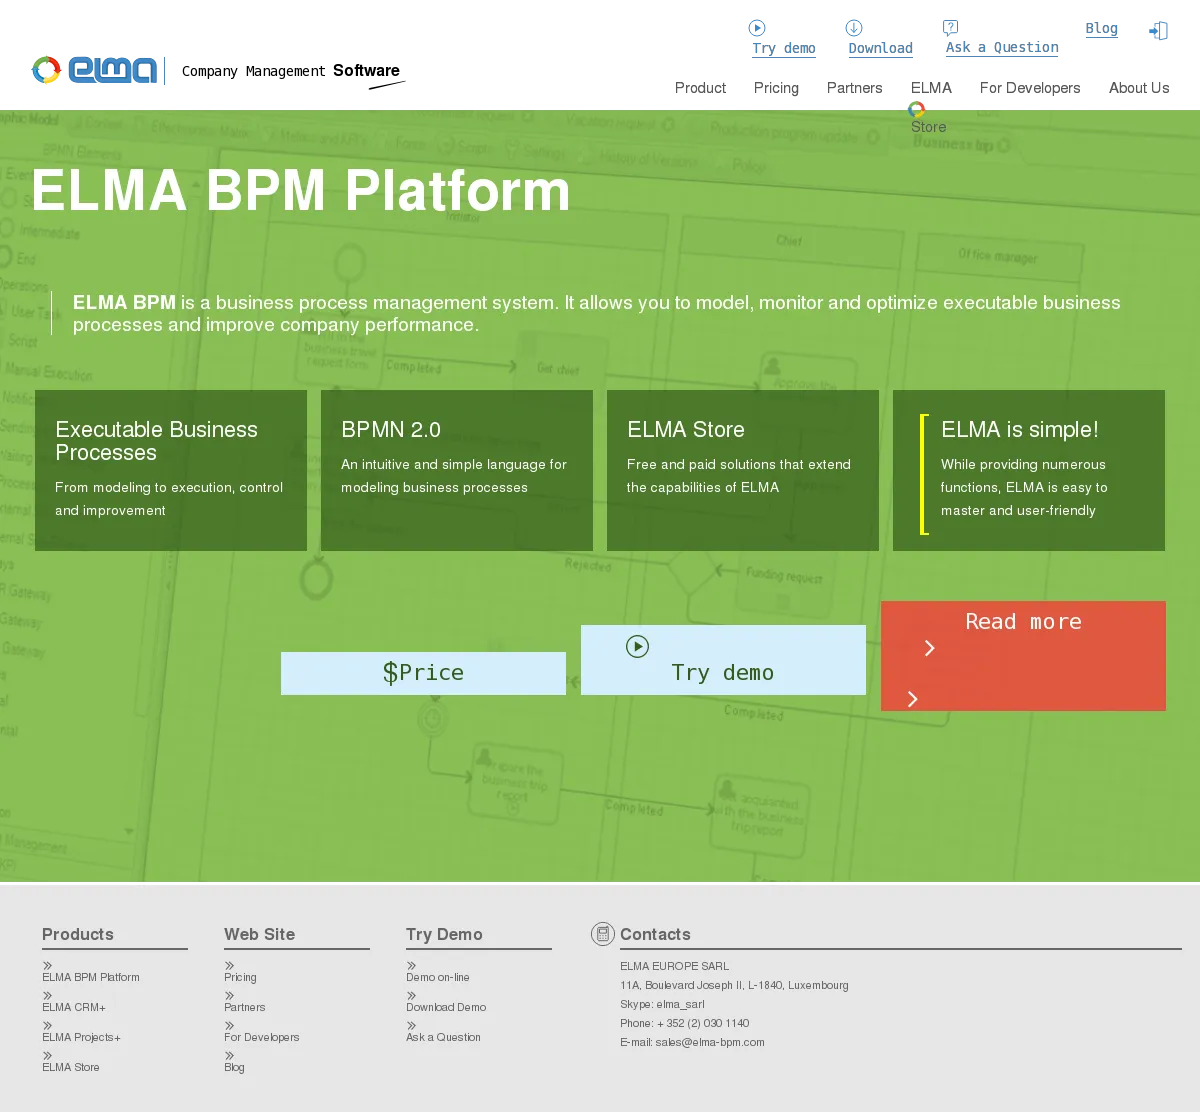Open the Pricing menu item
Image resolution: width=1200 pixels, height=1112 pixels.
point(776,88)
